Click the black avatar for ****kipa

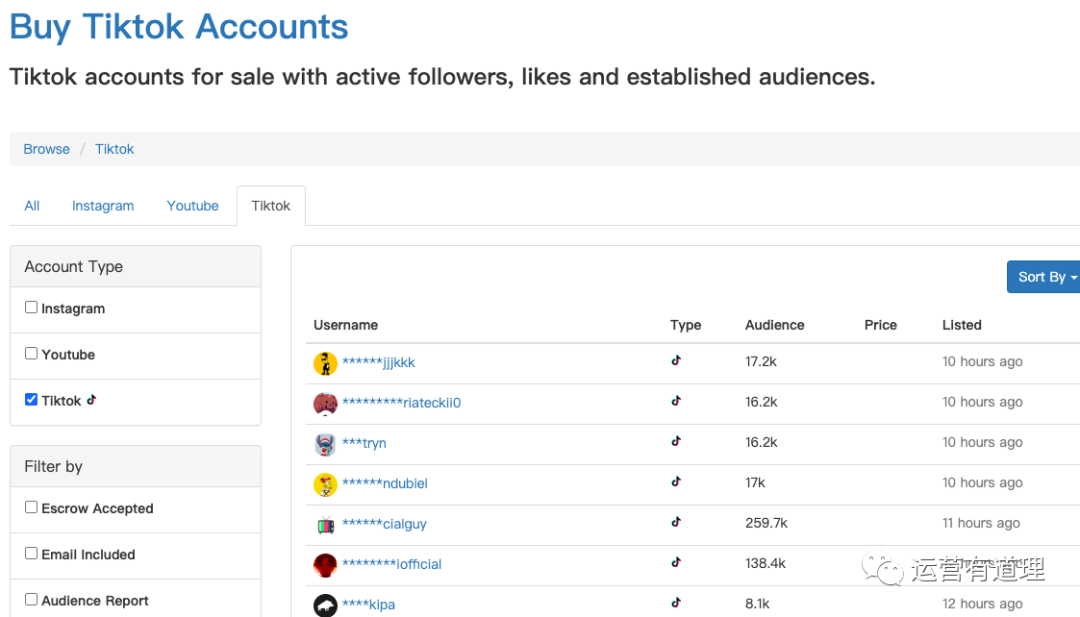point(325,605)
